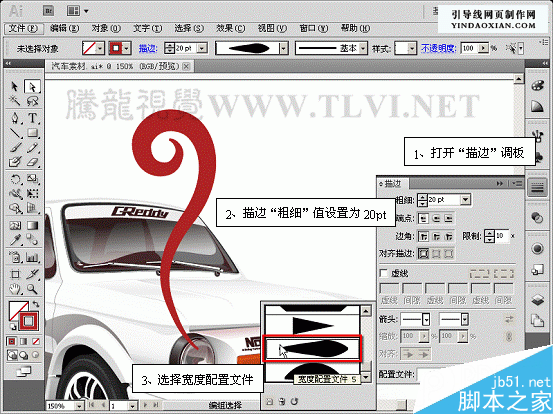Open stroke color dropdown in control bar
Viewport: 553px width, 414px height.
(127, 48)
